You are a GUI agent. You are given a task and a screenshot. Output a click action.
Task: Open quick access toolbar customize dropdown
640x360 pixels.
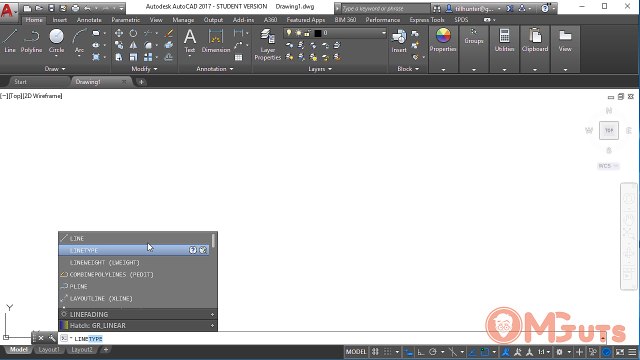(121, 8)
